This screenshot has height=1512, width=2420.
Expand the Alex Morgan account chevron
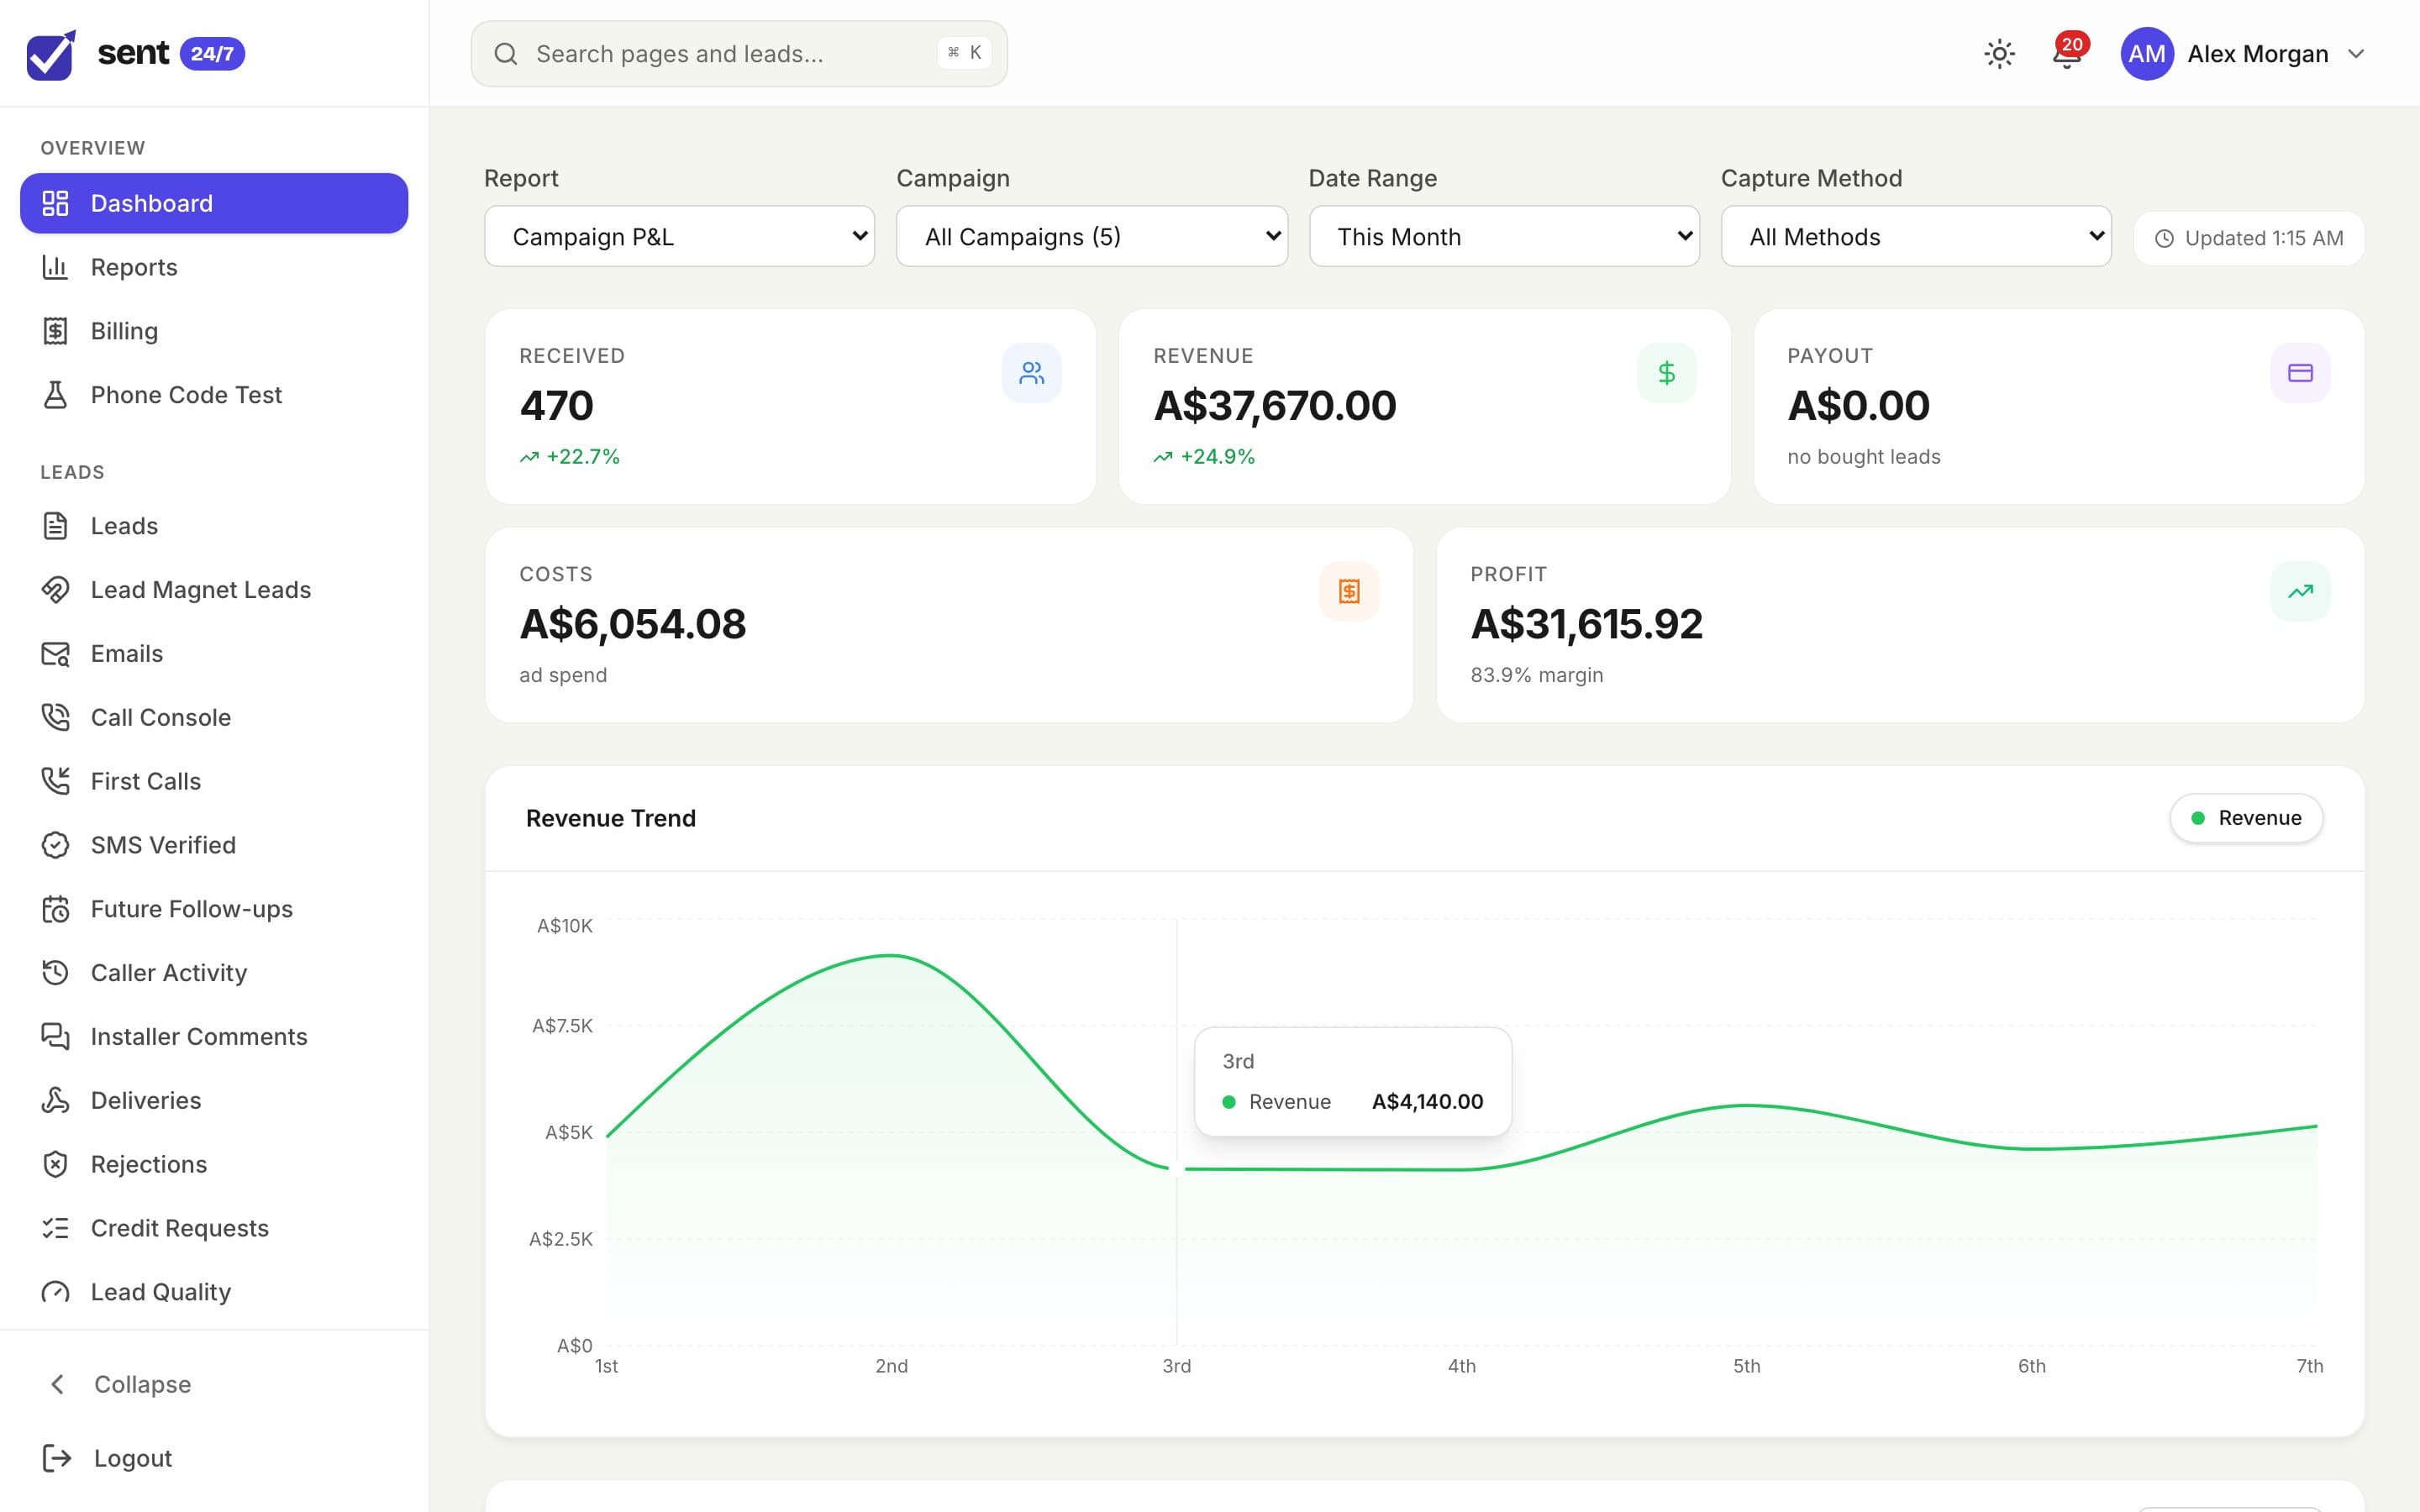click(2356, 54)
